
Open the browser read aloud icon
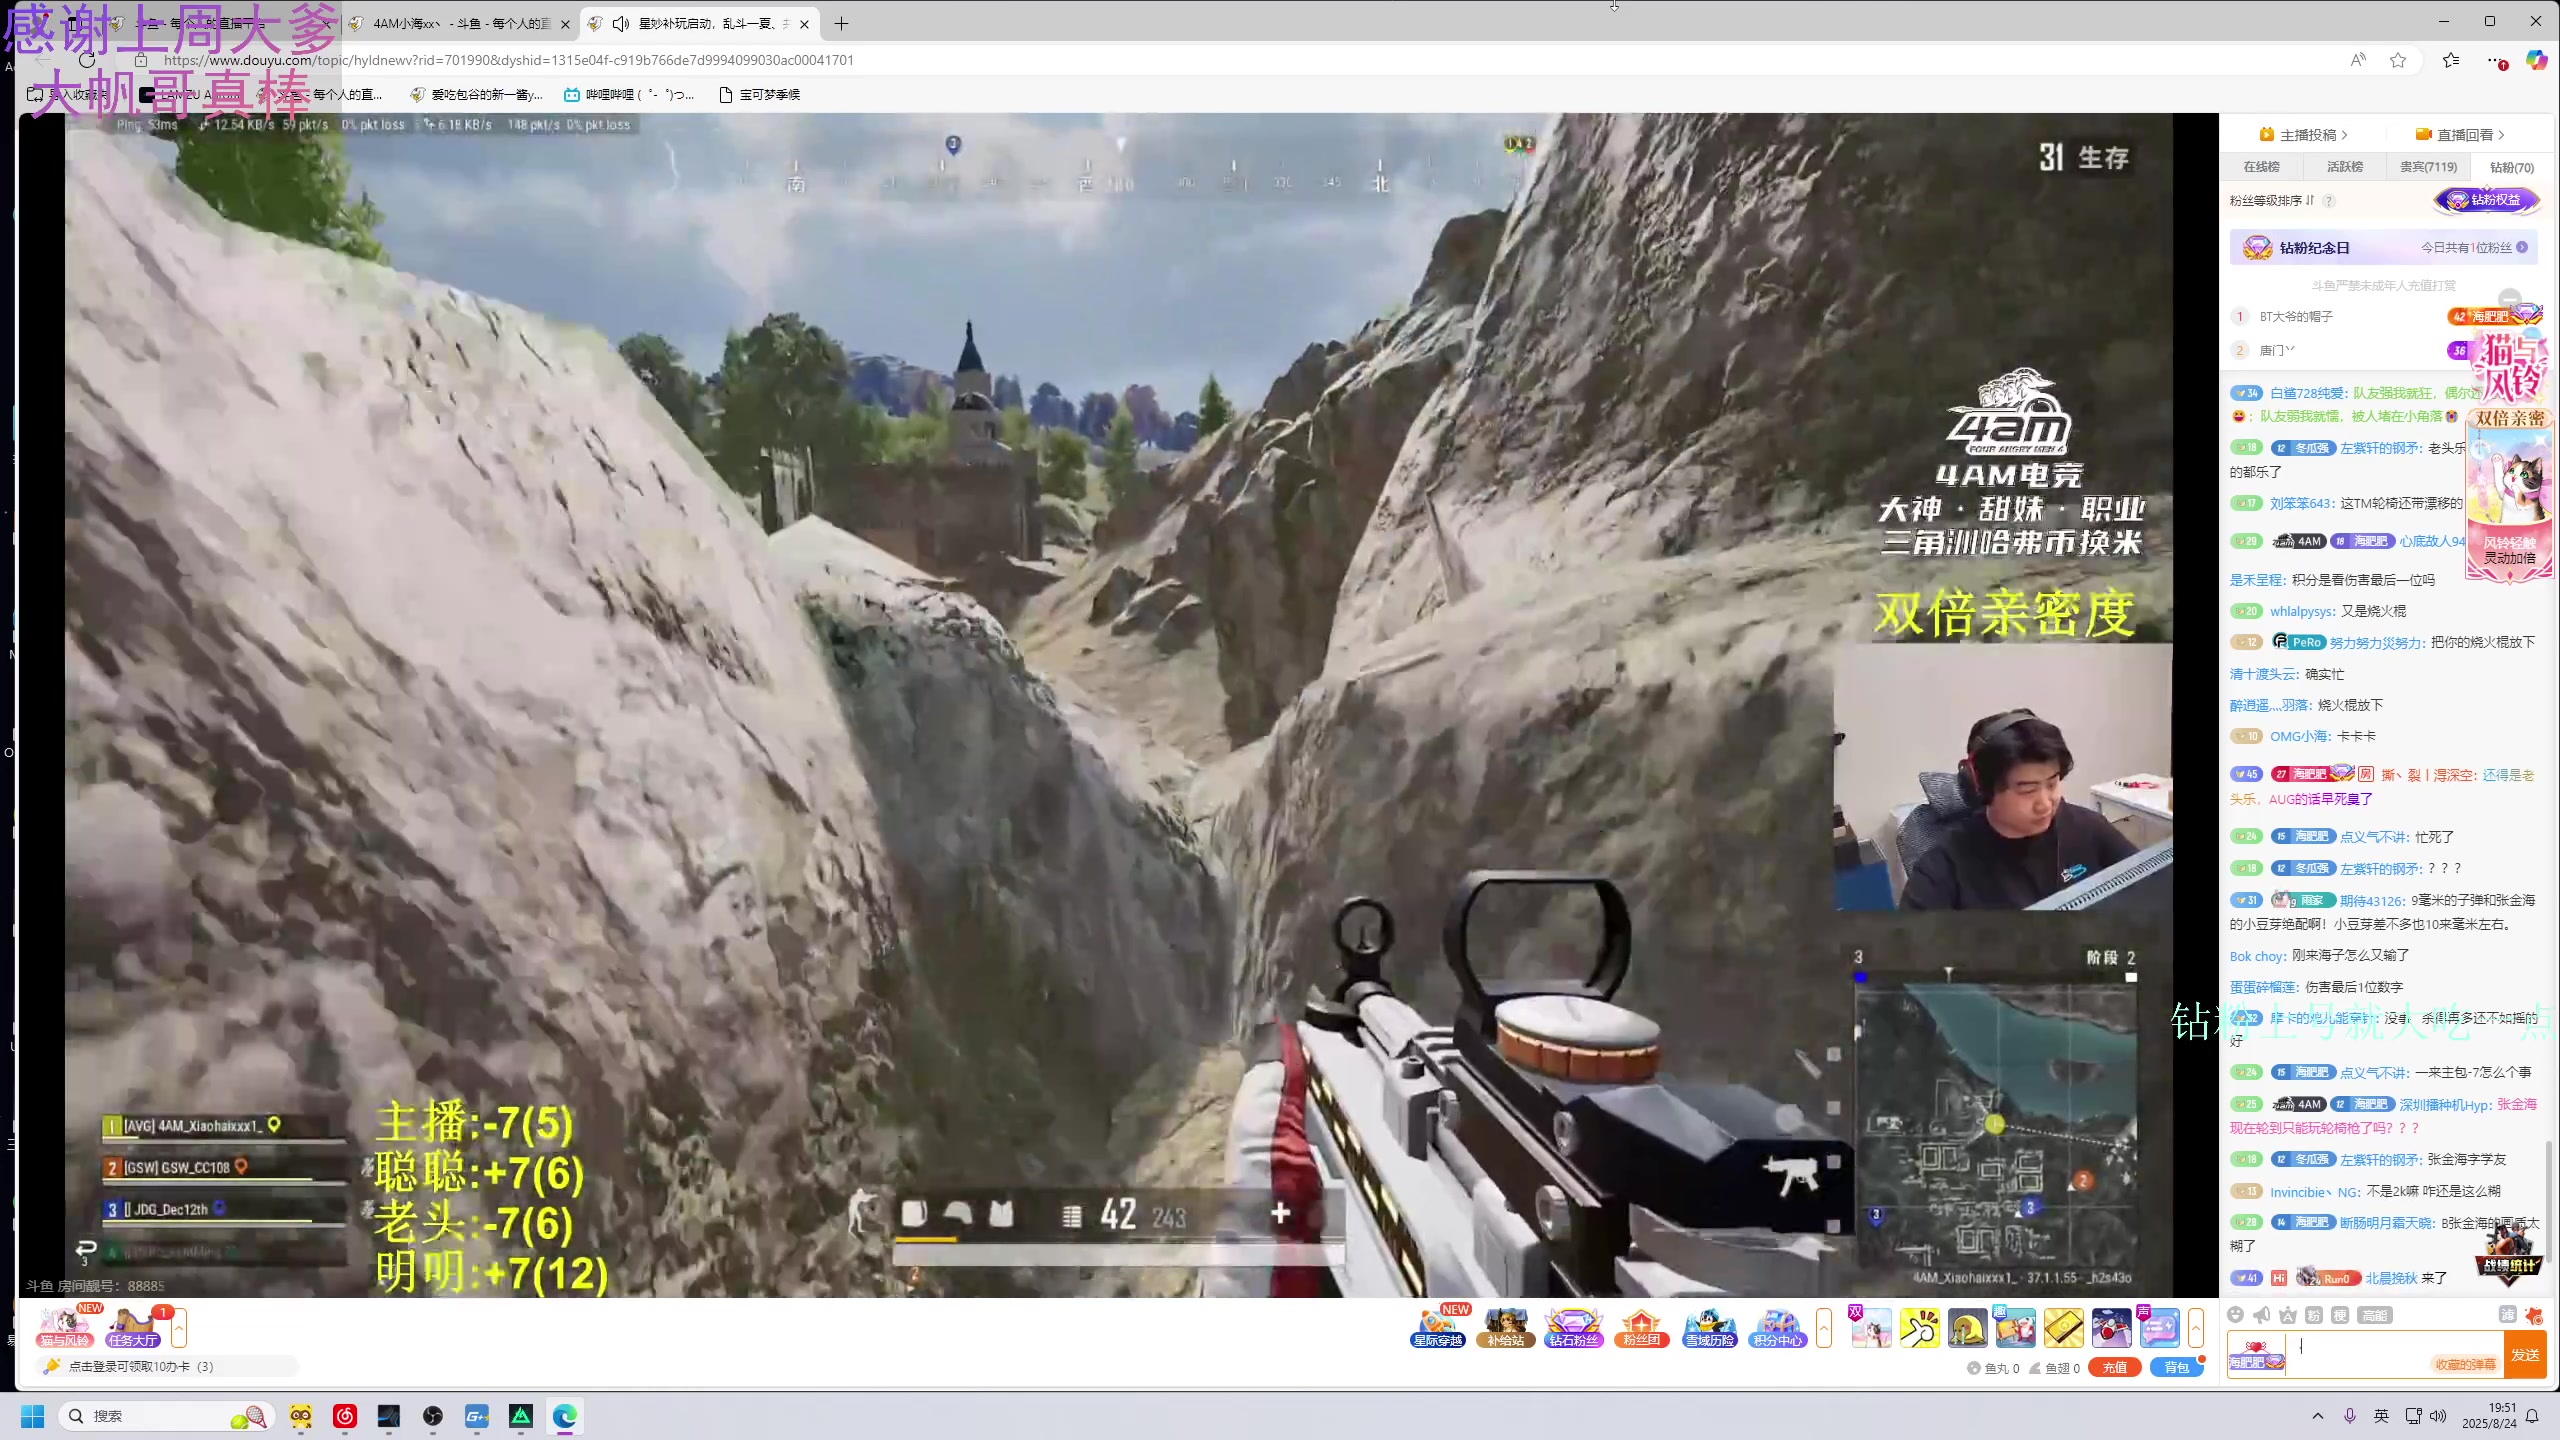click(x=2358, y=60)
